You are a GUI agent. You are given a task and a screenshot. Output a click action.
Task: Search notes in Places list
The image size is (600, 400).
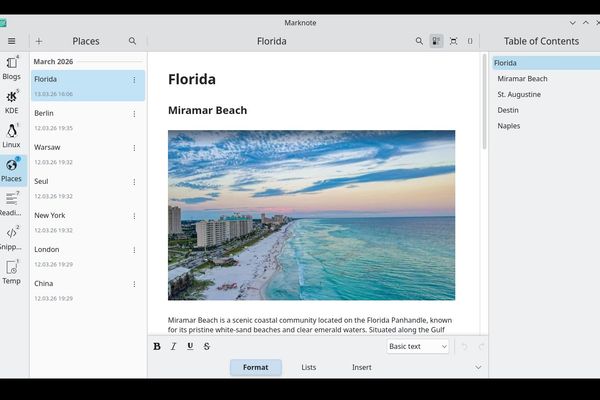click(x=132, y=41)
